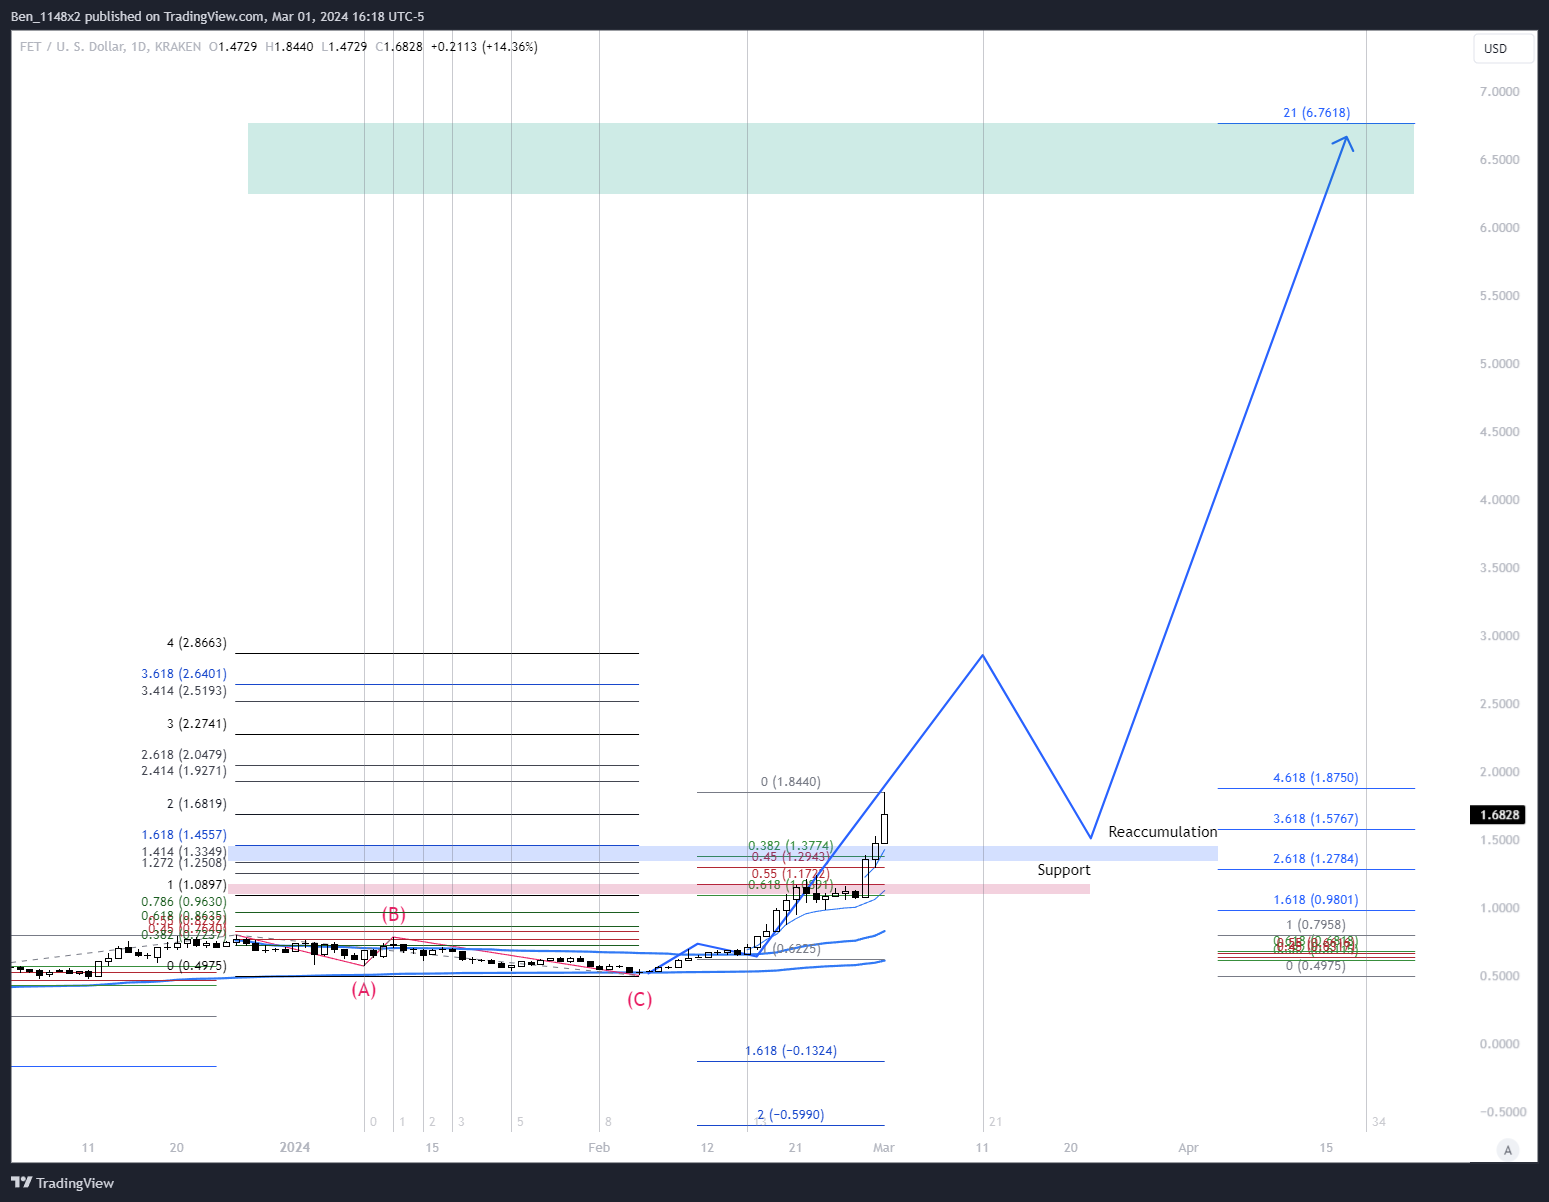Click the 0 (1.8440) retracement label
The image size is (1549, 1202).
(x=790, y=782)
